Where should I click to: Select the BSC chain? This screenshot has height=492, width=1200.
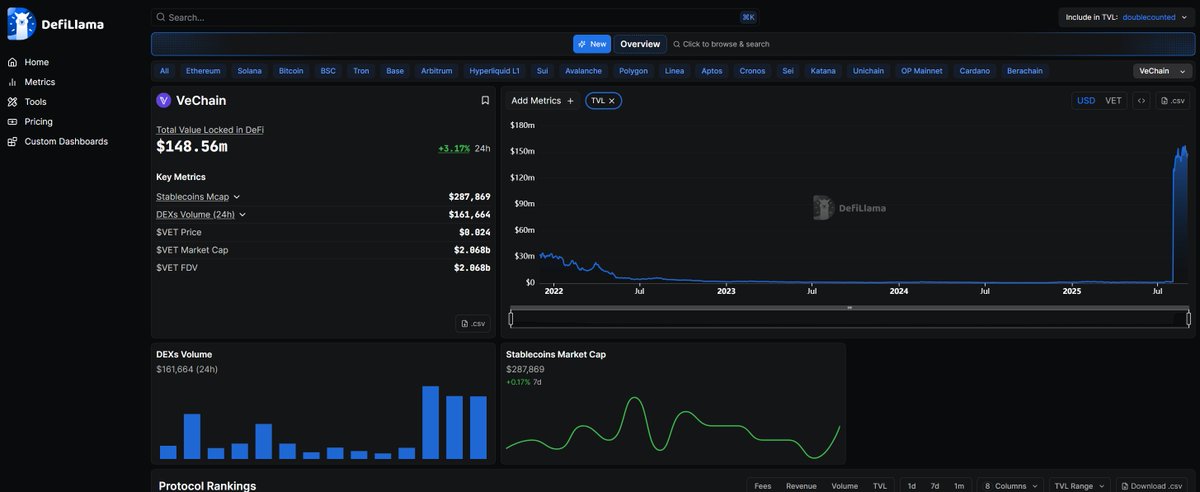click(328, 71)
